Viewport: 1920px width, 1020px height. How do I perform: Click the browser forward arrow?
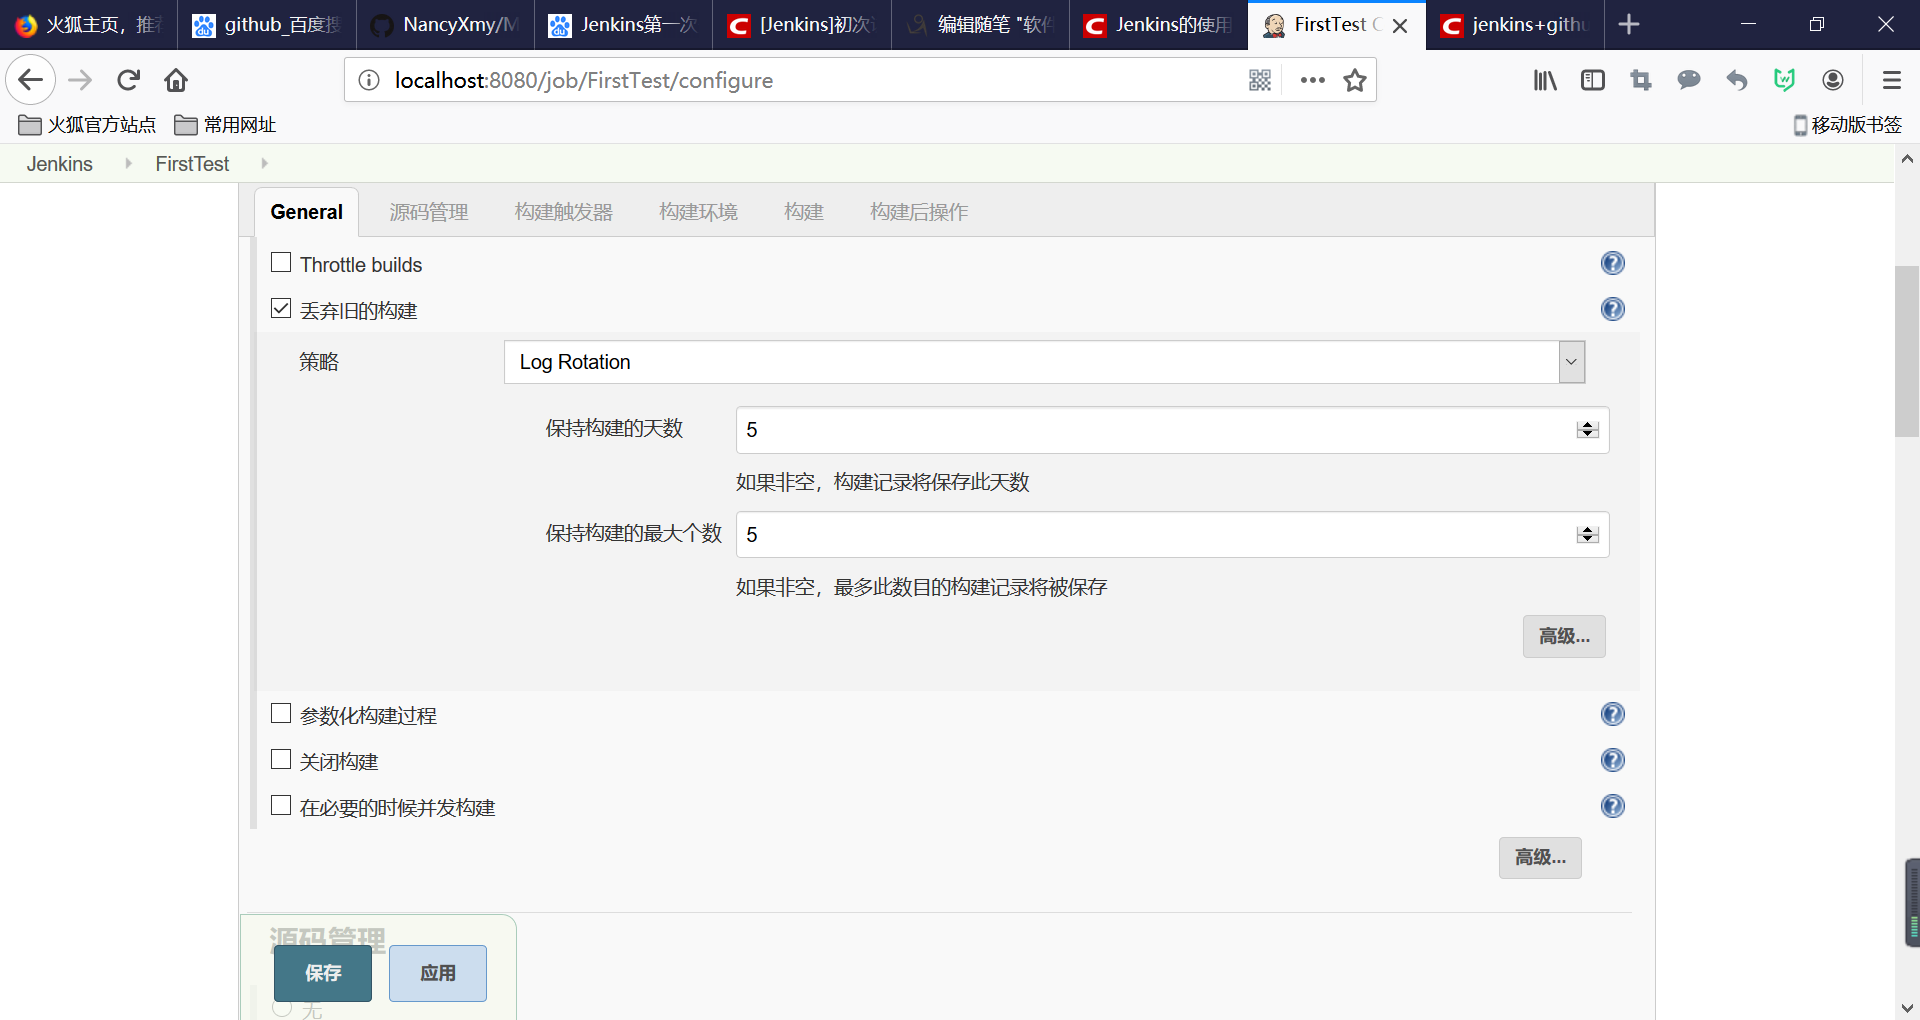tap(80, 80)
